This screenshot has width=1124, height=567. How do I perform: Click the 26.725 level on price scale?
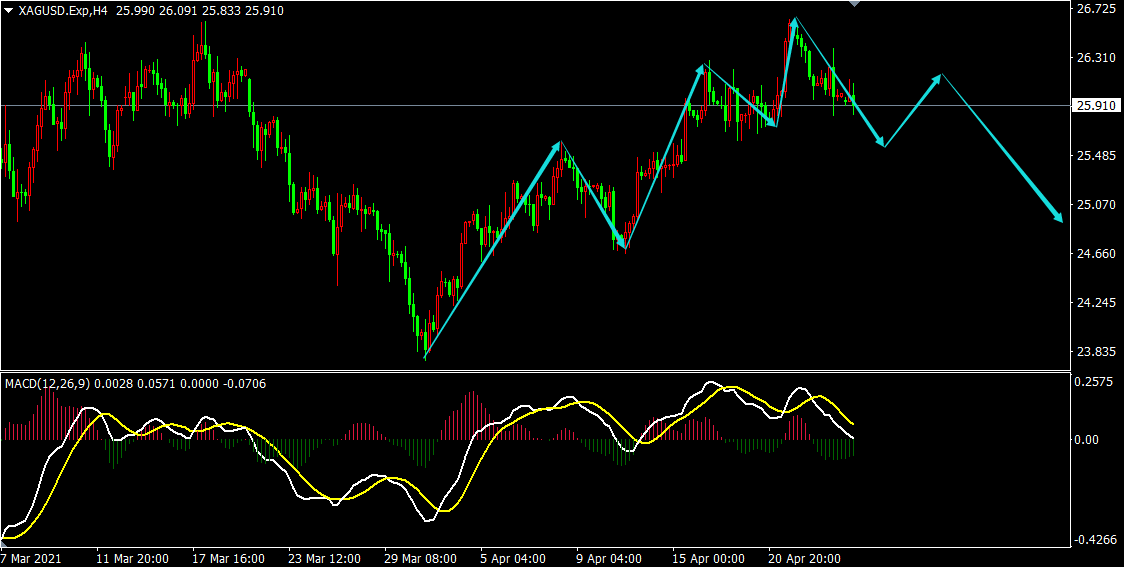point(1094,9)
